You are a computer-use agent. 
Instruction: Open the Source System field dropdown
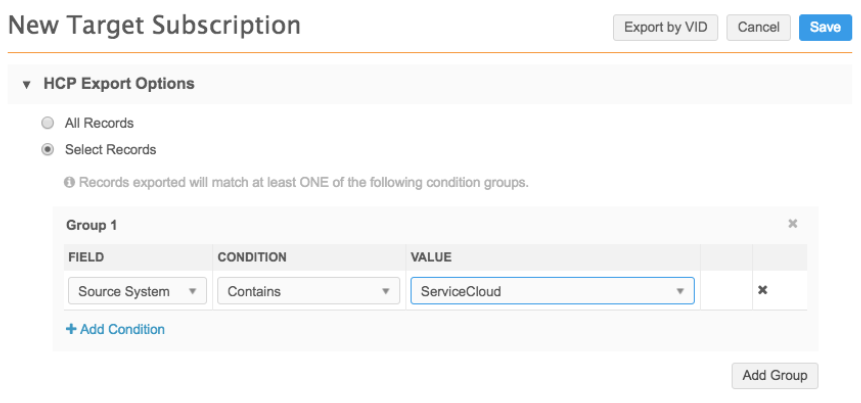[x=137, y=291]
